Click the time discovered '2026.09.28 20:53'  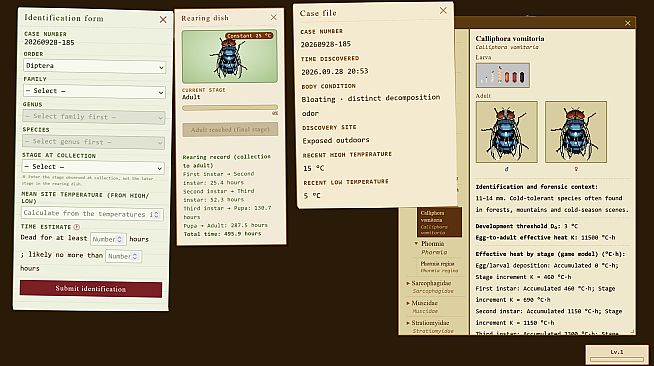point(335,71)
